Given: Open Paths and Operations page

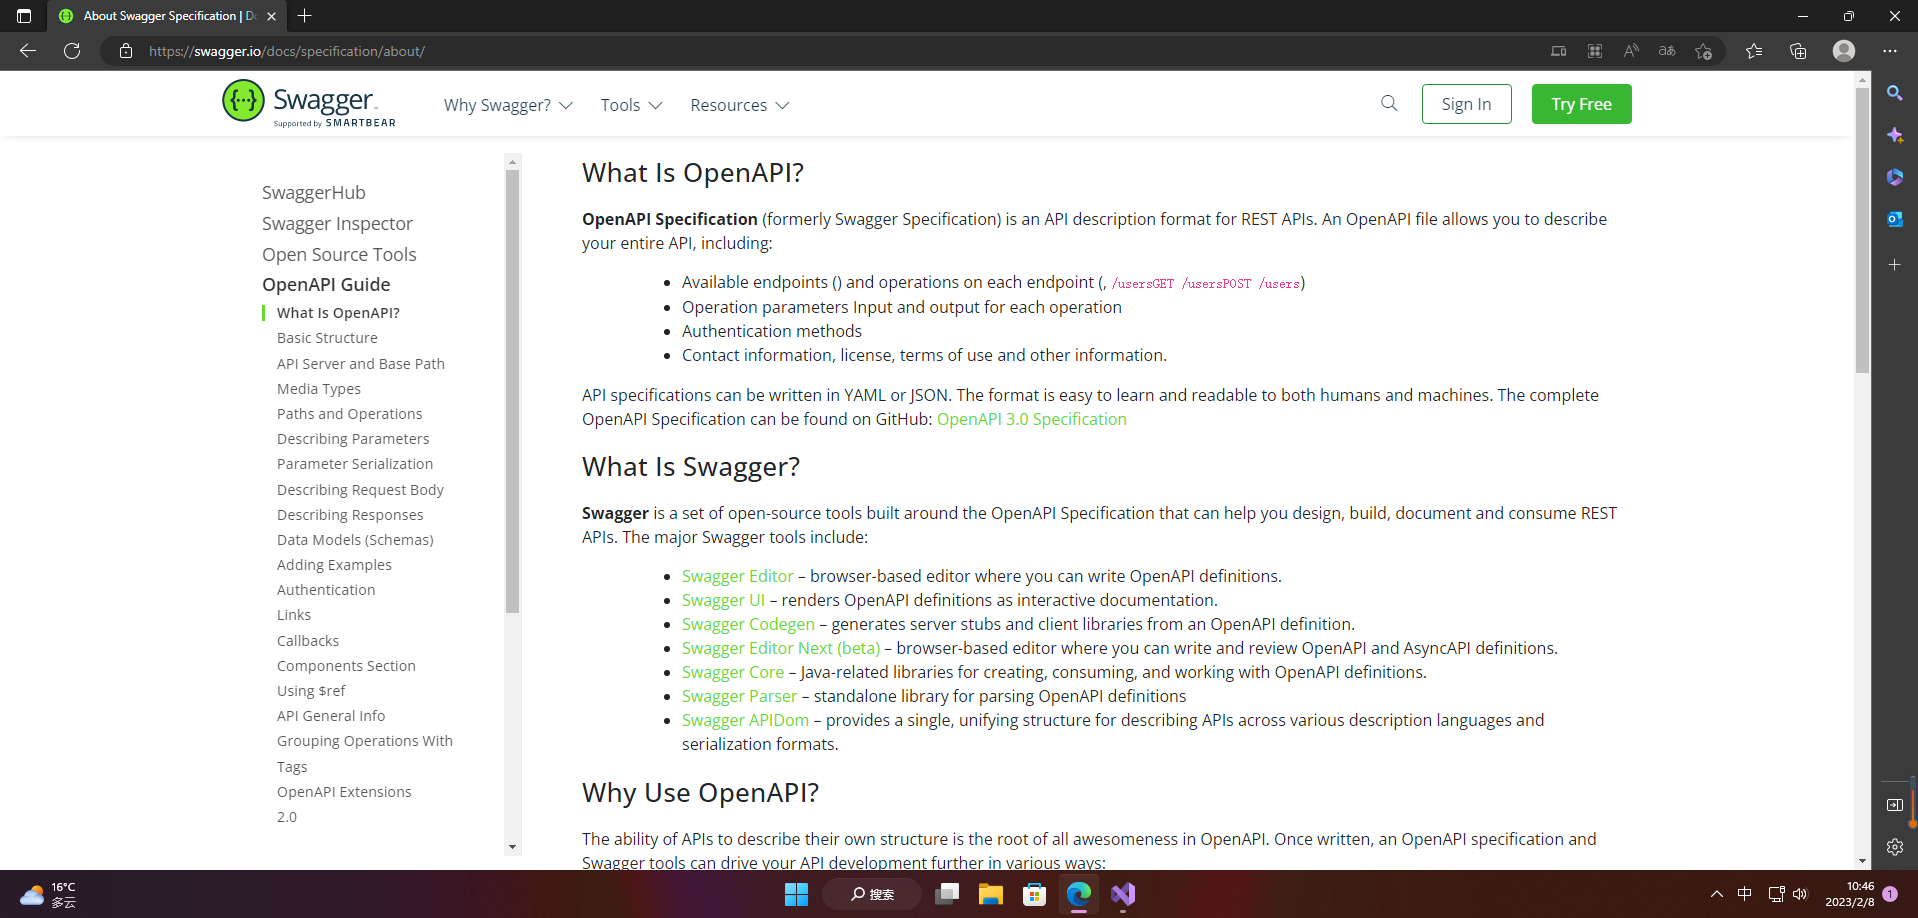Looking at the screenshot, I should tap(349, 414).
